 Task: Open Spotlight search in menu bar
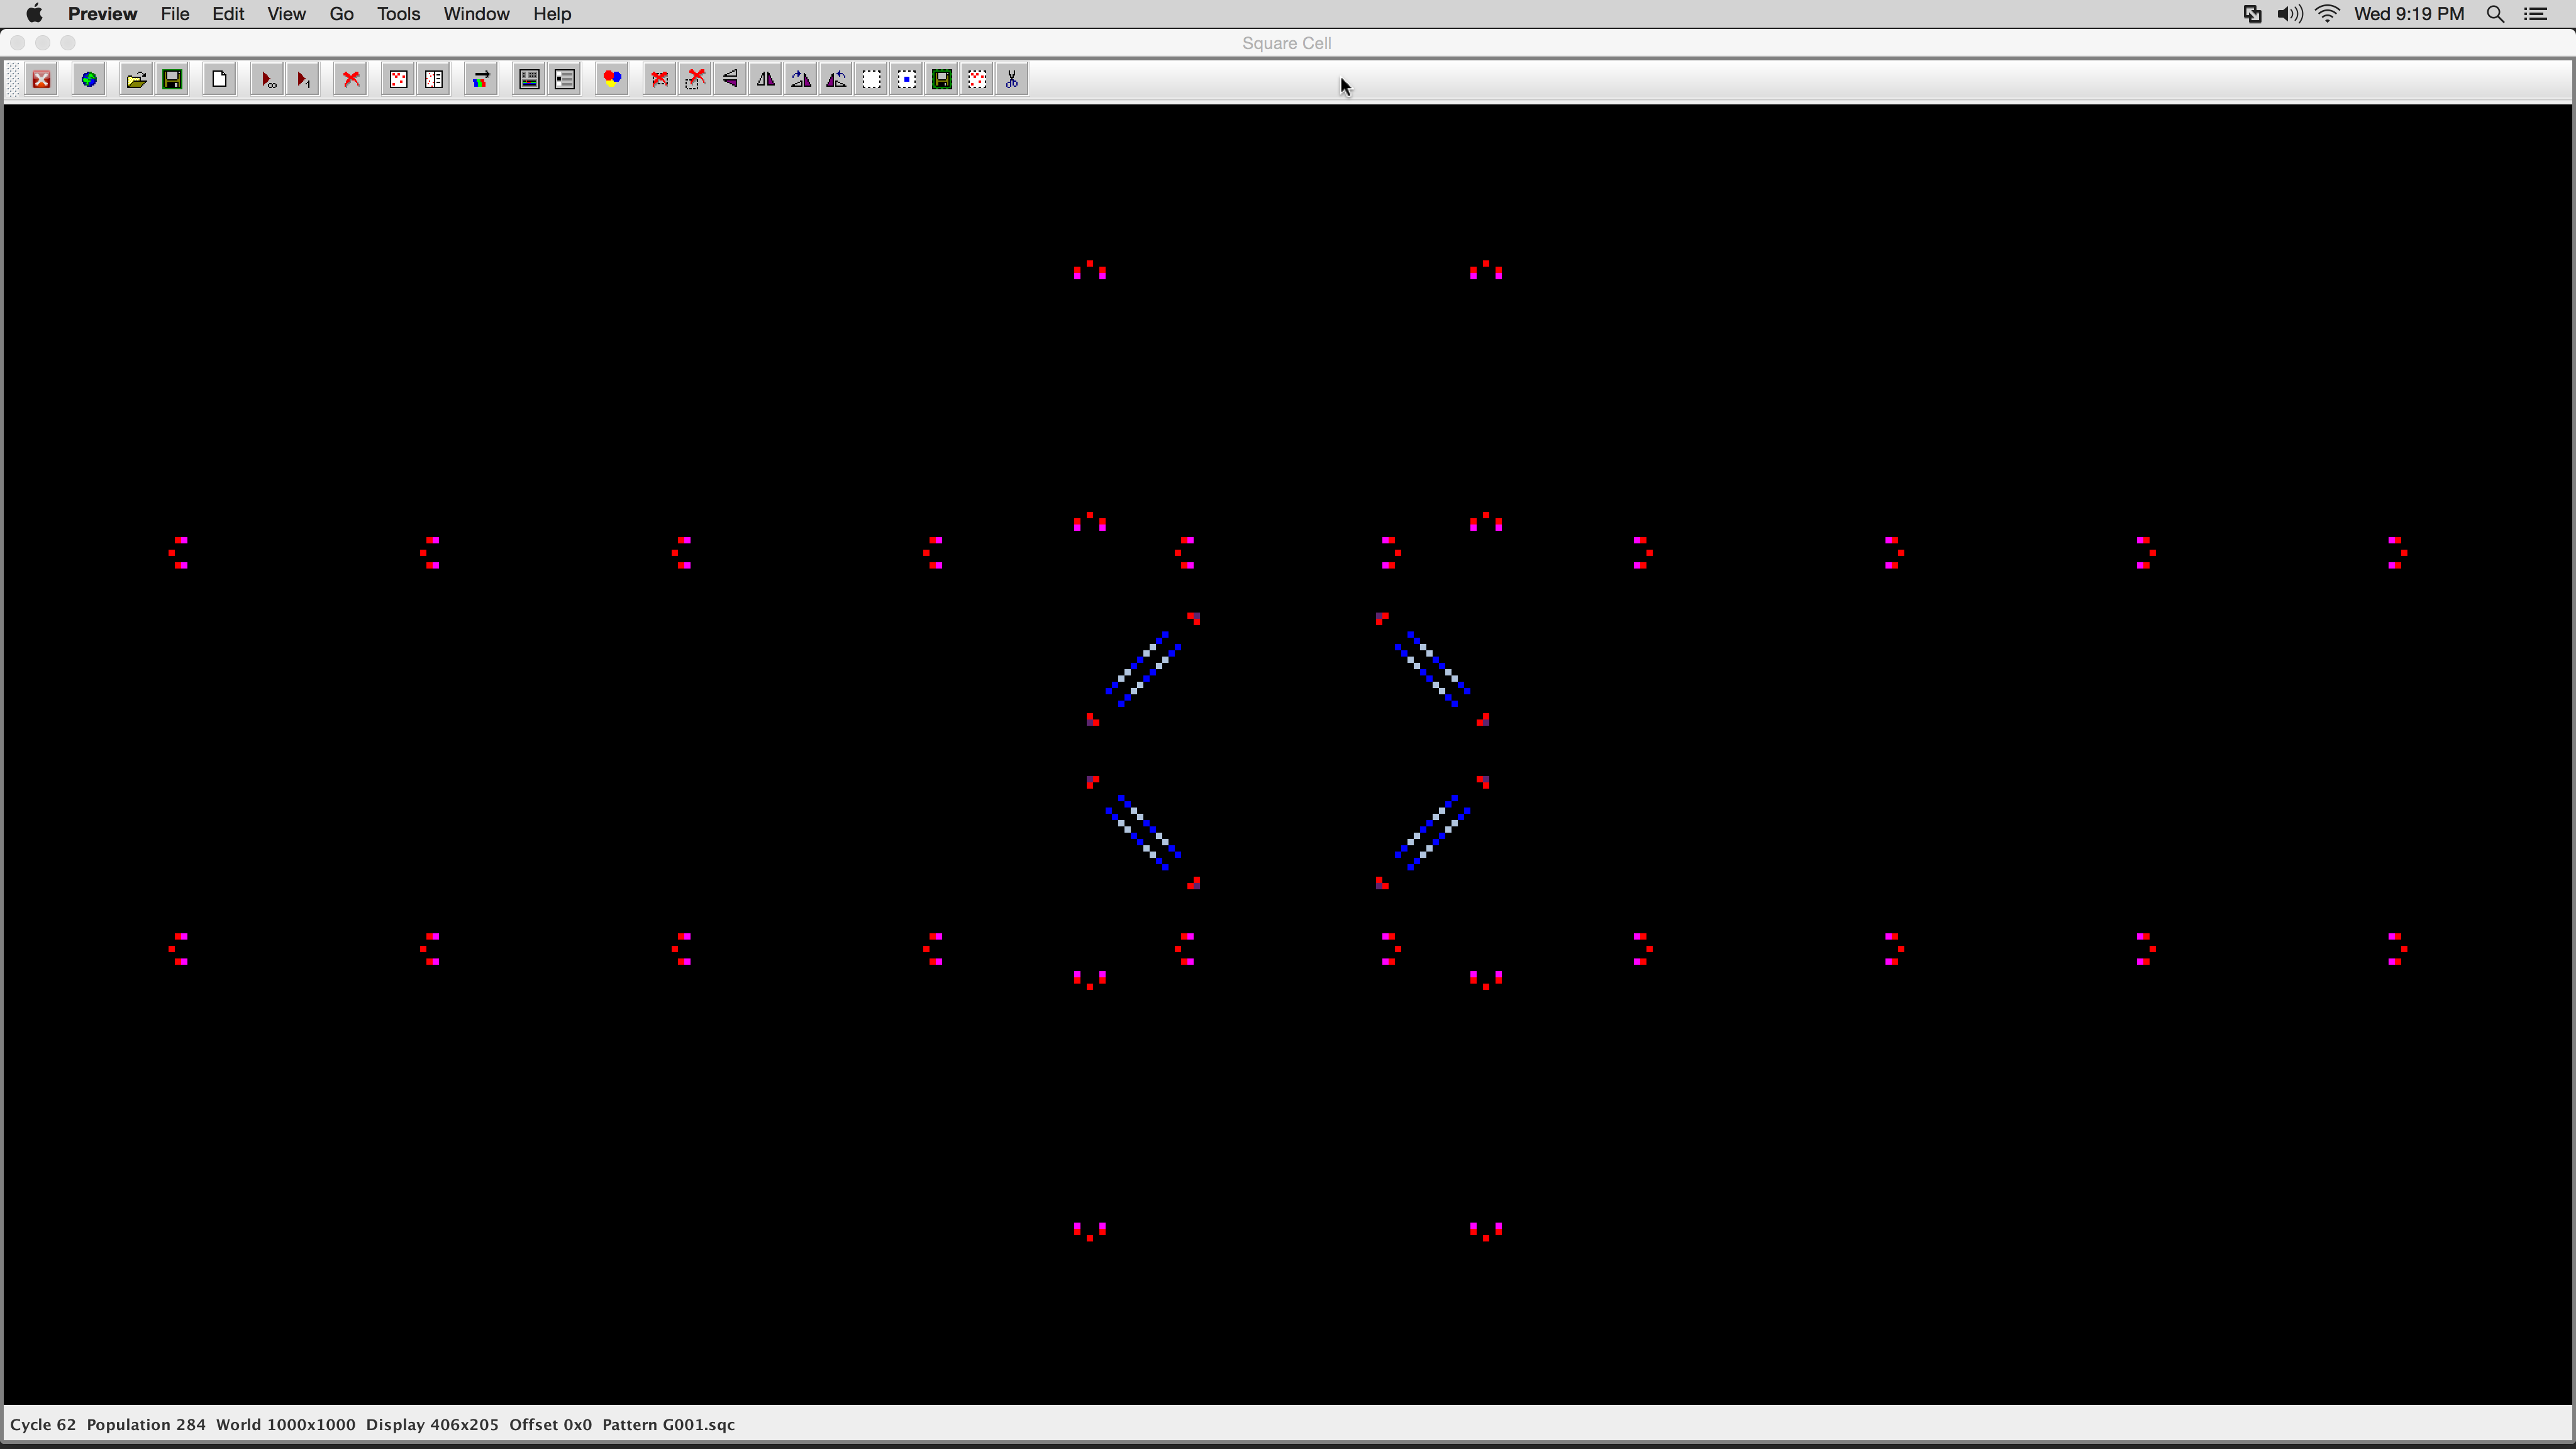tap(2495, 14)
